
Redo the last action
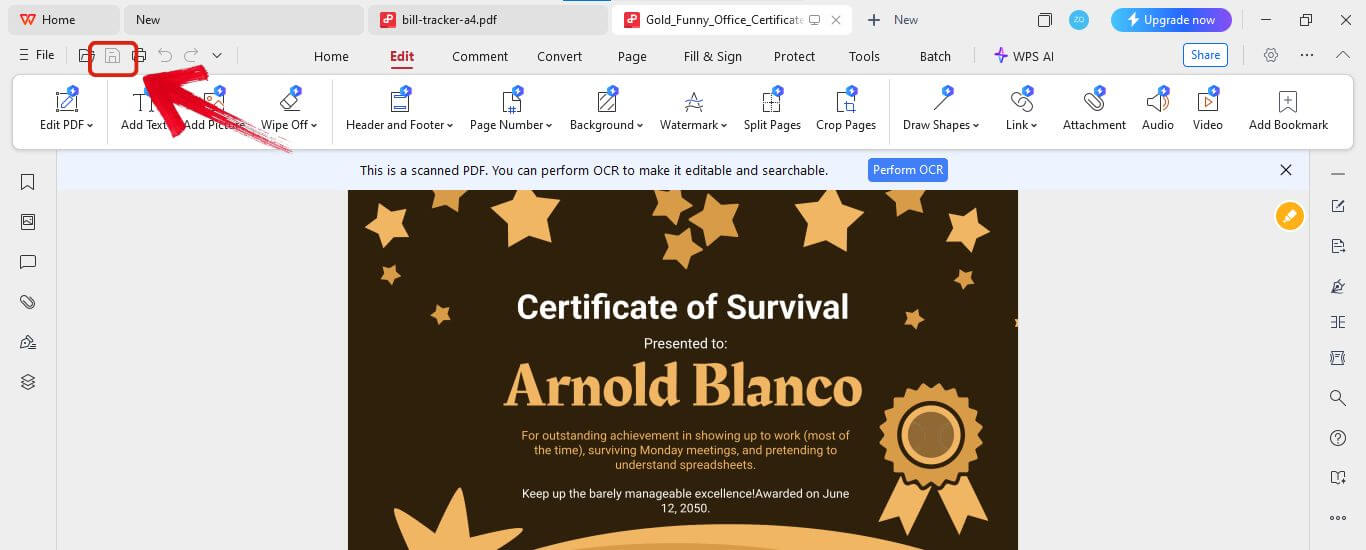[191, 56]
